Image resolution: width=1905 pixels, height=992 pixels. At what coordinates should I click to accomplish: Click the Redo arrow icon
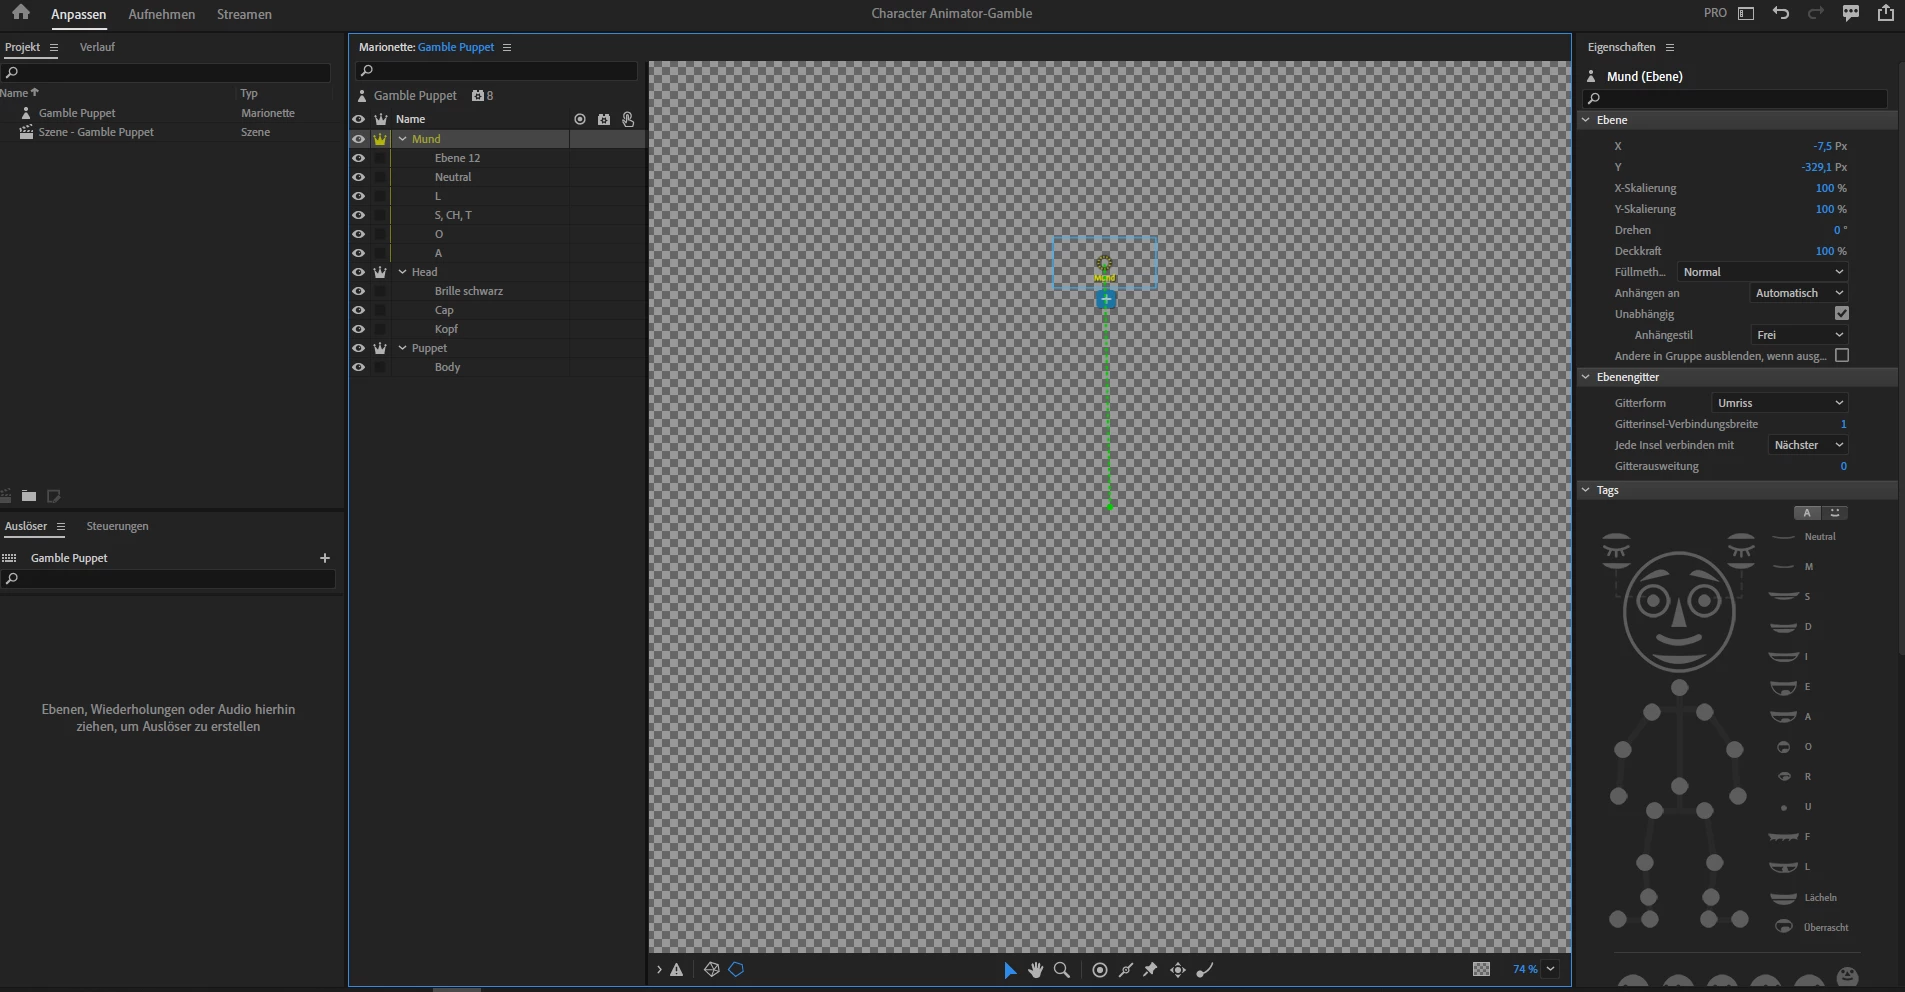[x=1816, y=13]
